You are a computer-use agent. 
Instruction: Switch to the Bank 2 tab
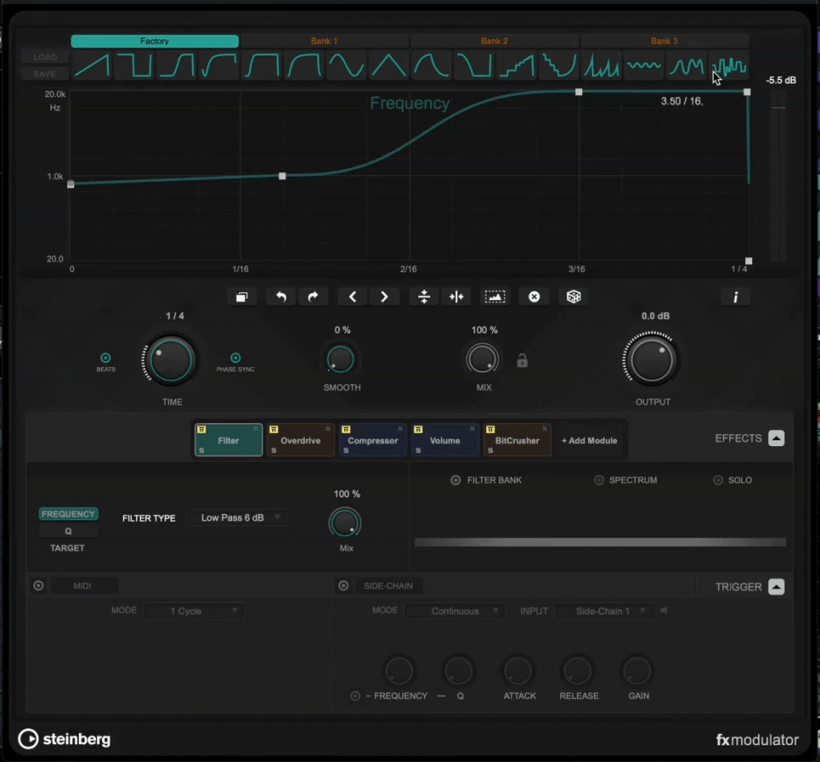[495, 41]
